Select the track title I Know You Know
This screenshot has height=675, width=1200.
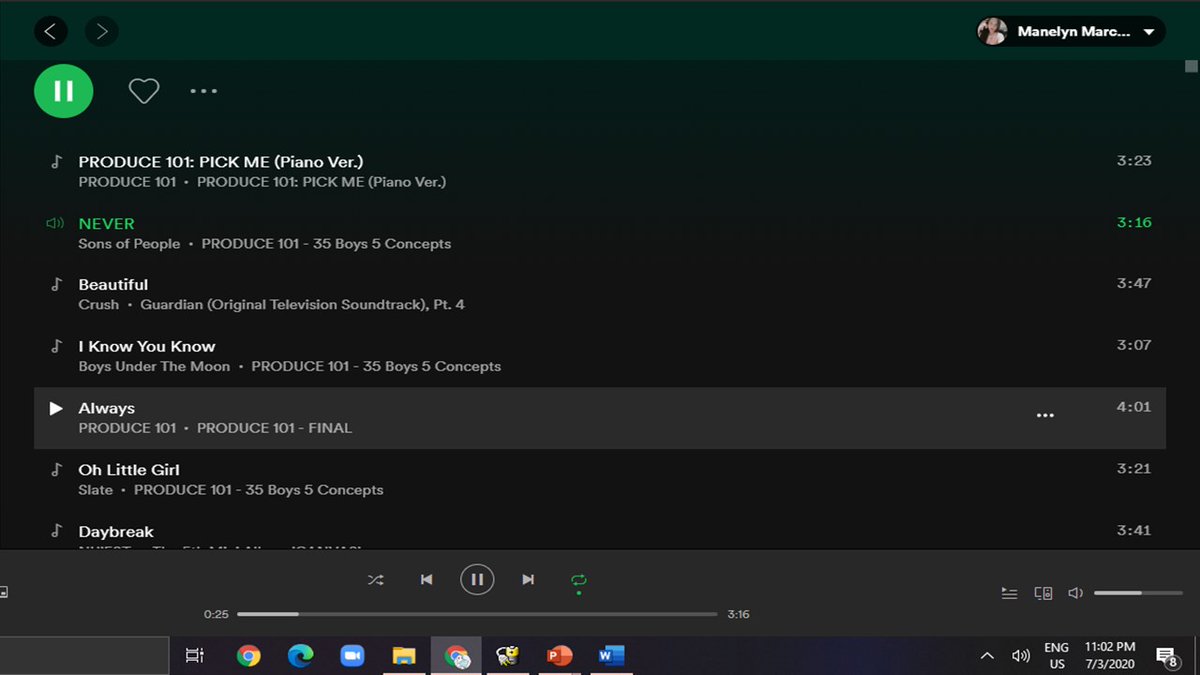147,347
